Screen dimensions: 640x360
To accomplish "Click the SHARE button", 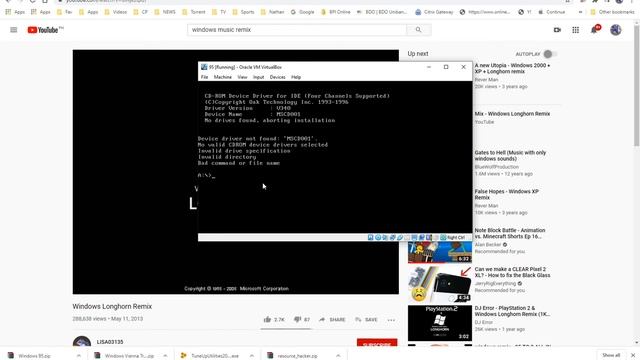I will 332,320.
